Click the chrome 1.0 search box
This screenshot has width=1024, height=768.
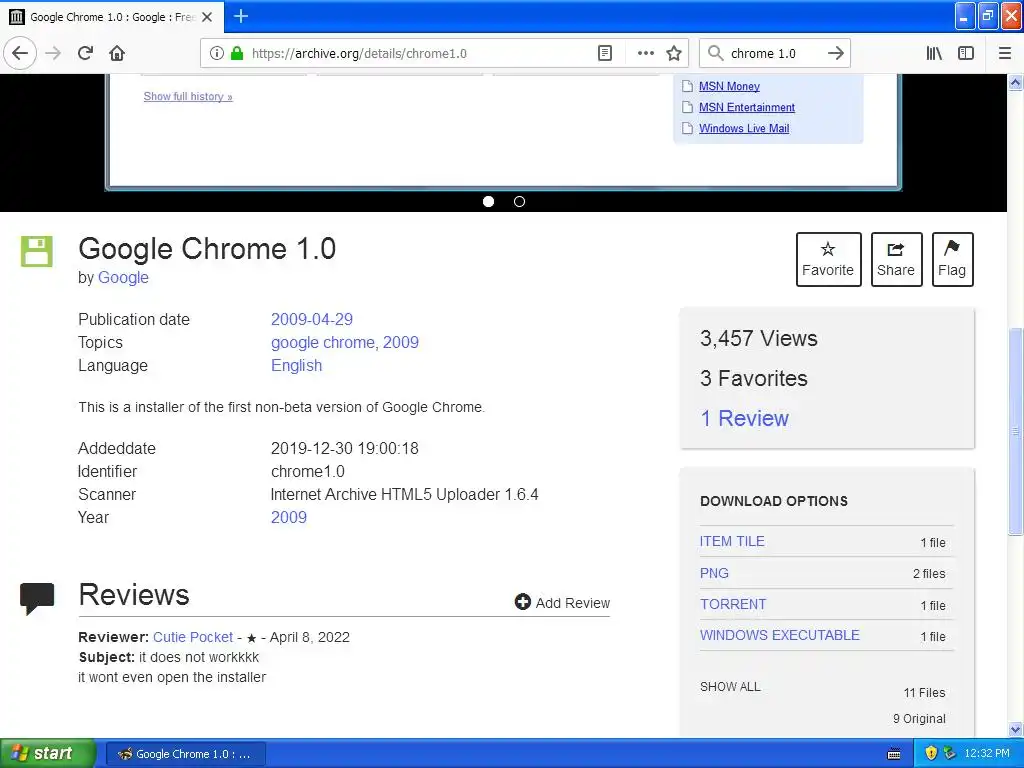click(x=774, y=54)
